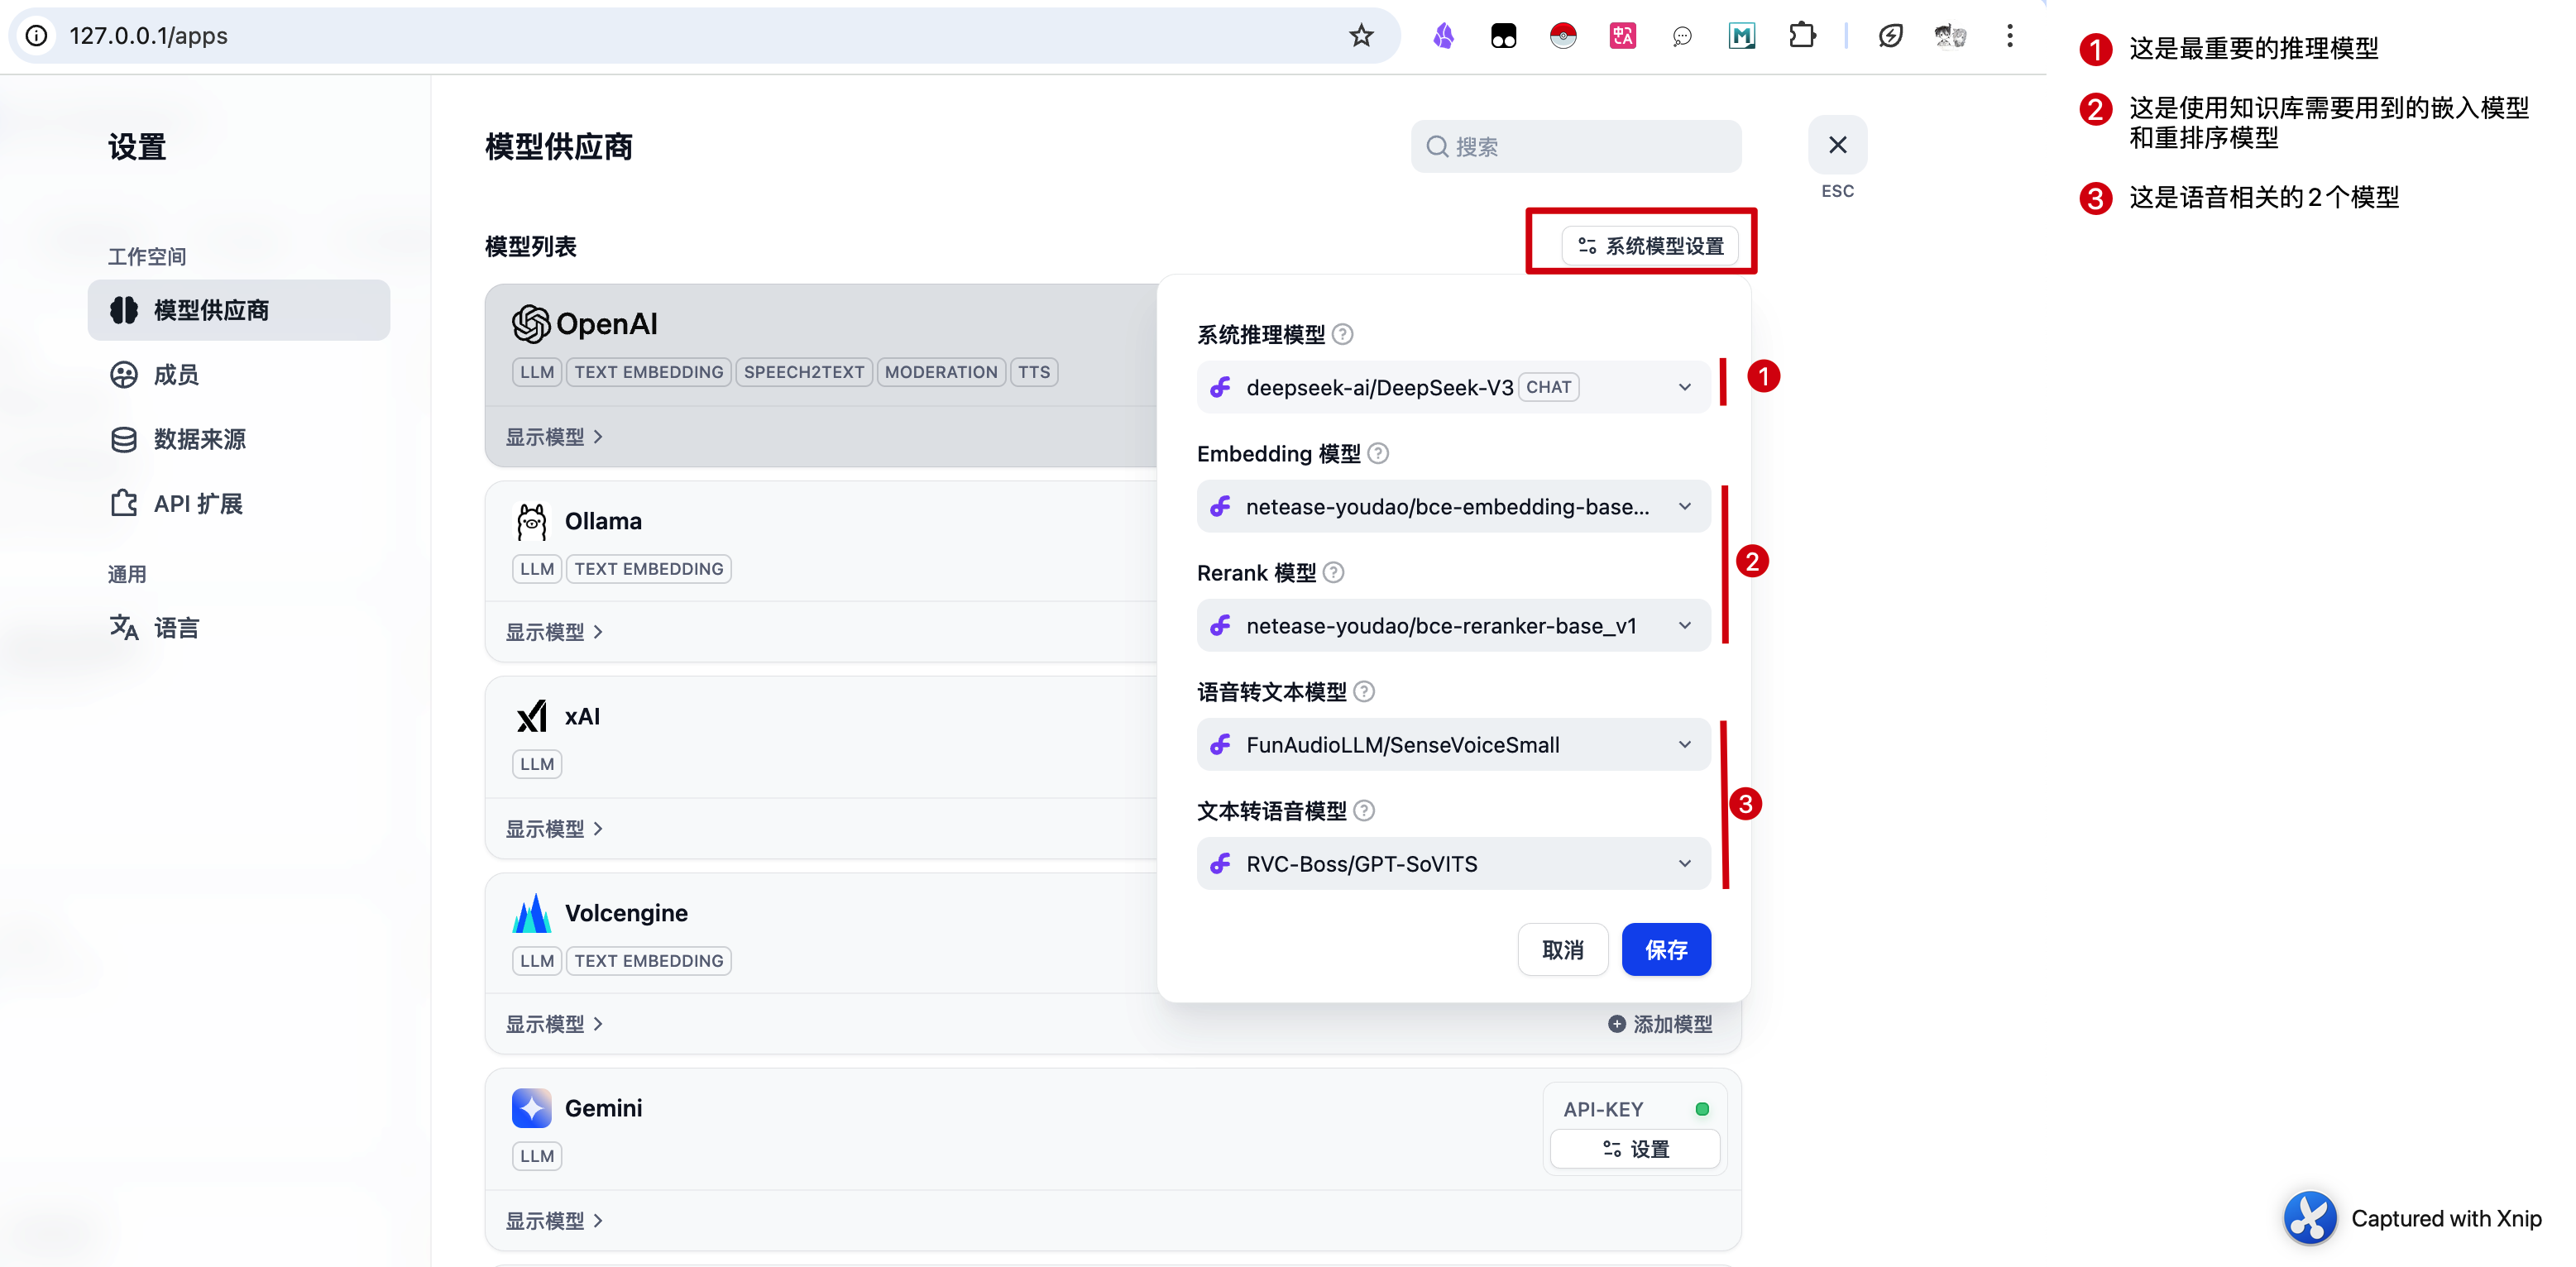Click the Gemini star logo
This screenshot has width=2576, height=1267.
pos(532,1108)
